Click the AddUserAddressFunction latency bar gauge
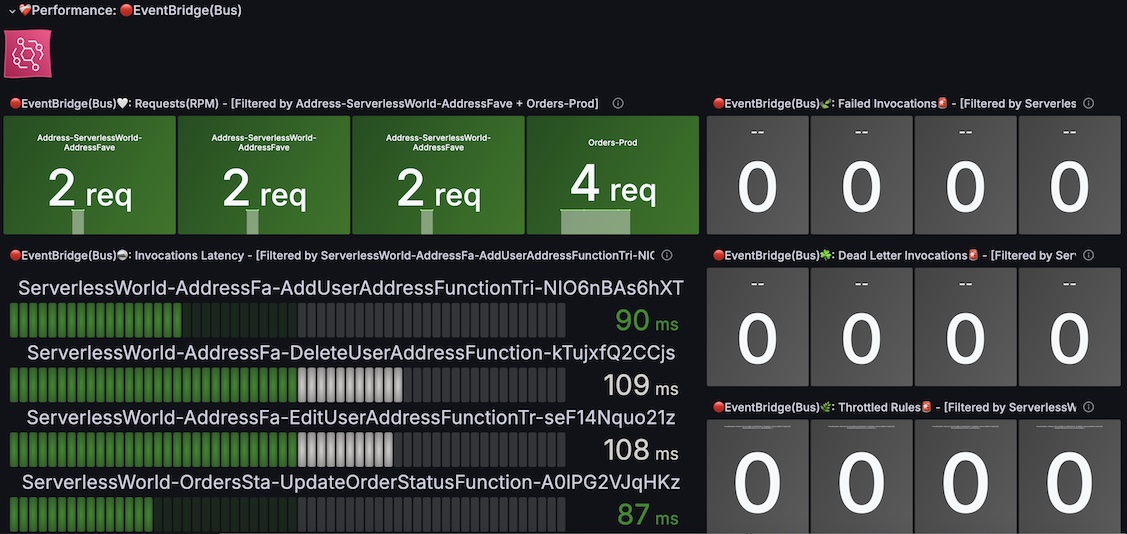Image resolution: width=1127 pixels, height=534 pixels. 288,320
